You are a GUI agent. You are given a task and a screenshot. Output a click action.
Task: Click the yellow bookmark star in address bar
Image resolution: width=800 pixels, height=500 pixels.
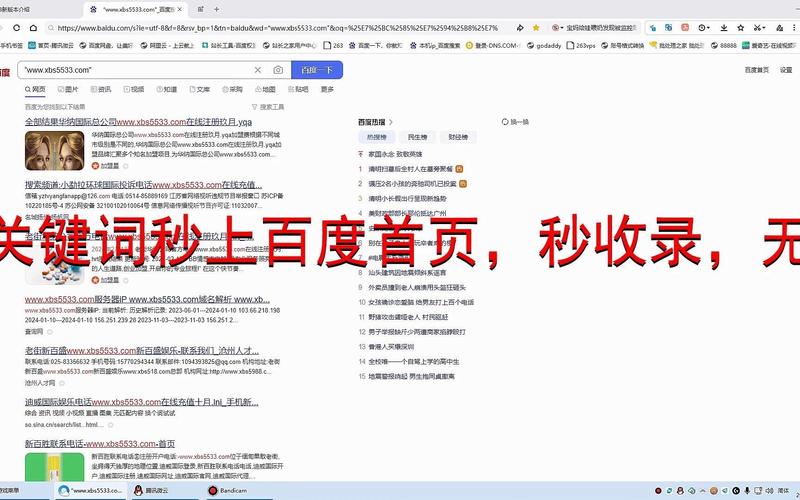[x=536, y=28]
